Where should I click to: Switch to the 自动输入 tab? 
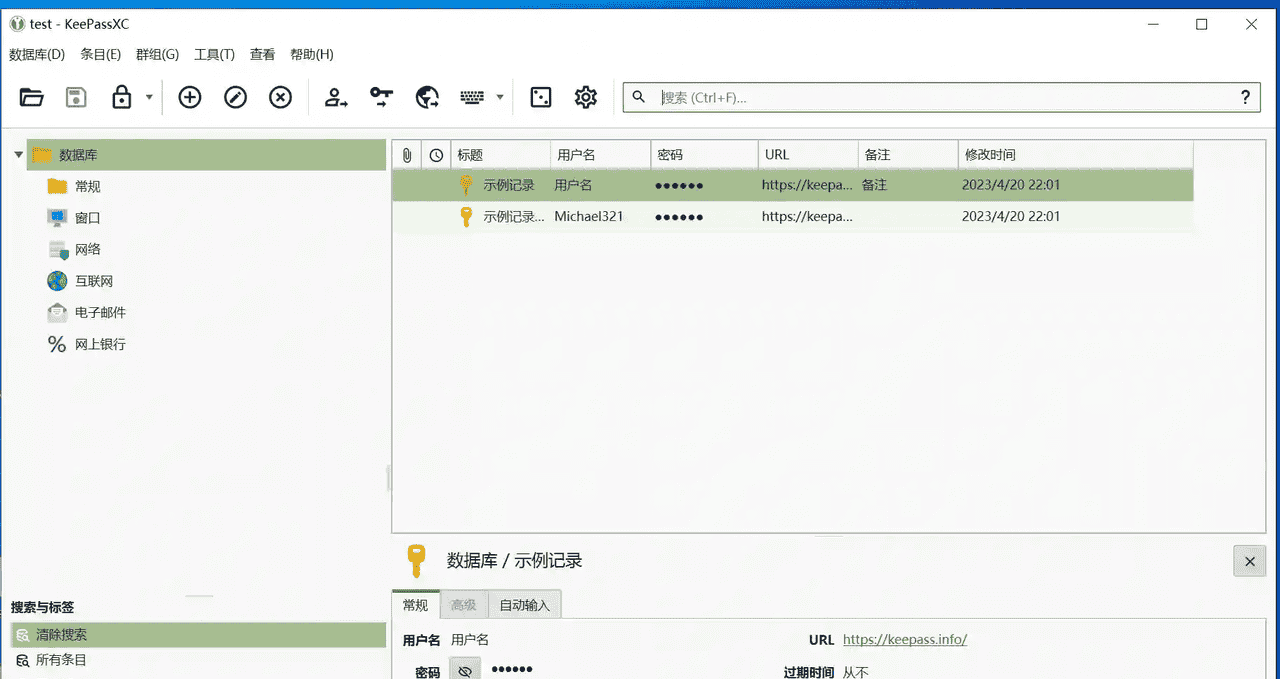525,604
